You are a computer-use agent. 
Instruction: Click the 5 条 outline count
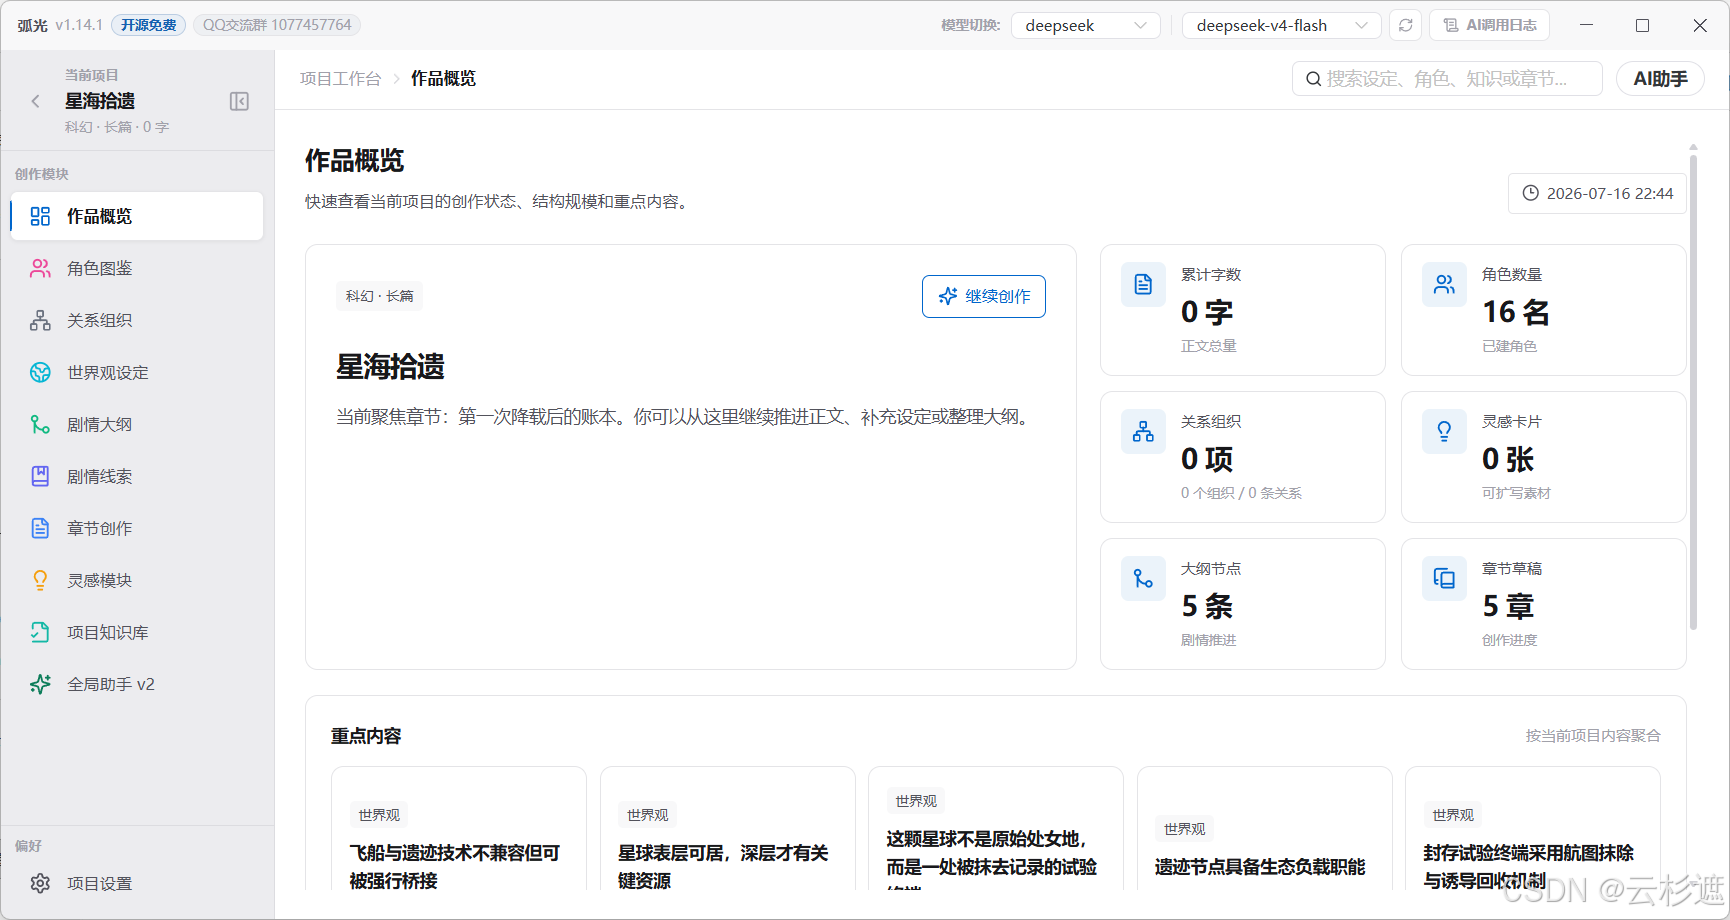click(x=1207, y=606)
